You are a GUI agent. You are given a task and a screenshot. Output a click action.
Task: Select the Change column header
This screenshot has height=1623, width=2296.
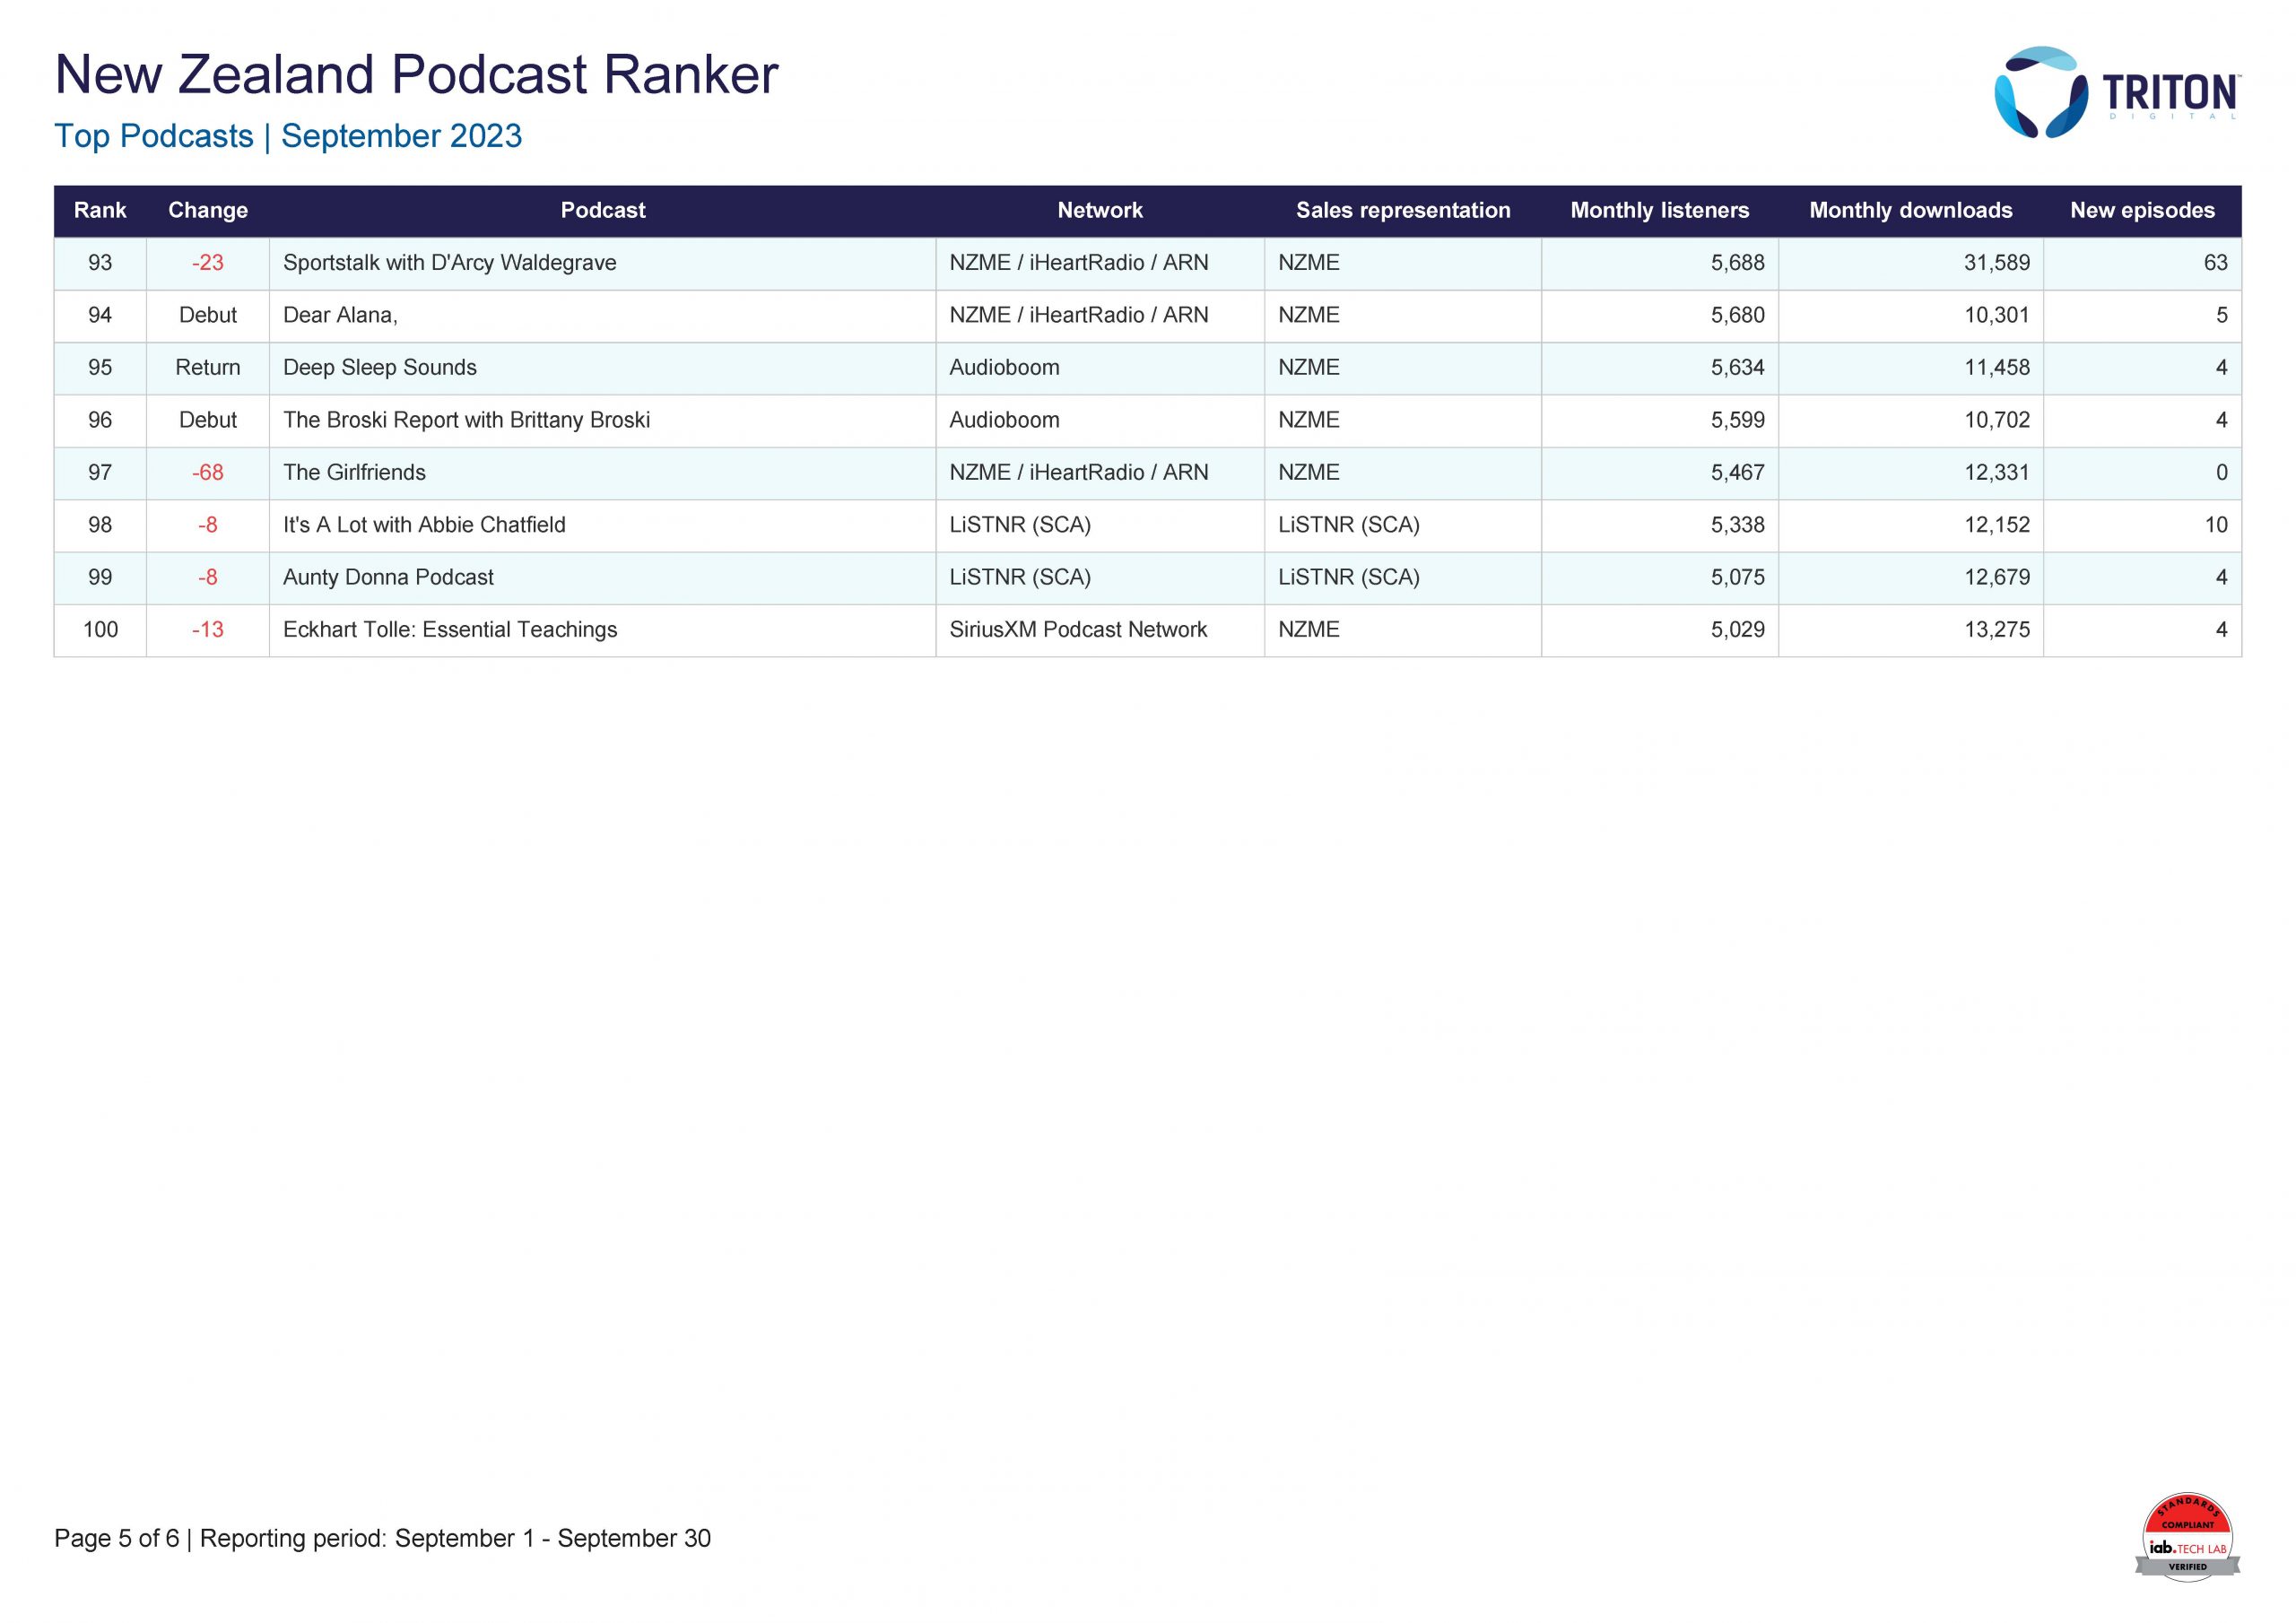pos(208,210)
